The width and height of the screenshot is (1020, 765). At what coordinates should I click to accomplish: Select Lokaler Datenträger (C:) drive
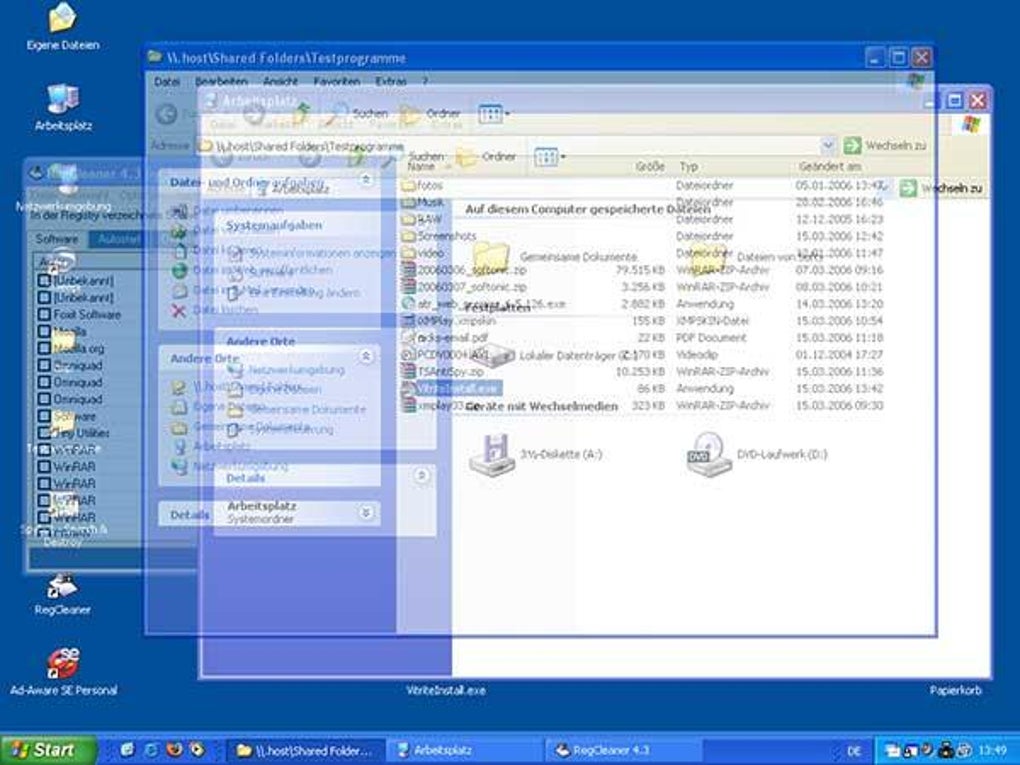click(x=556, y=355)
